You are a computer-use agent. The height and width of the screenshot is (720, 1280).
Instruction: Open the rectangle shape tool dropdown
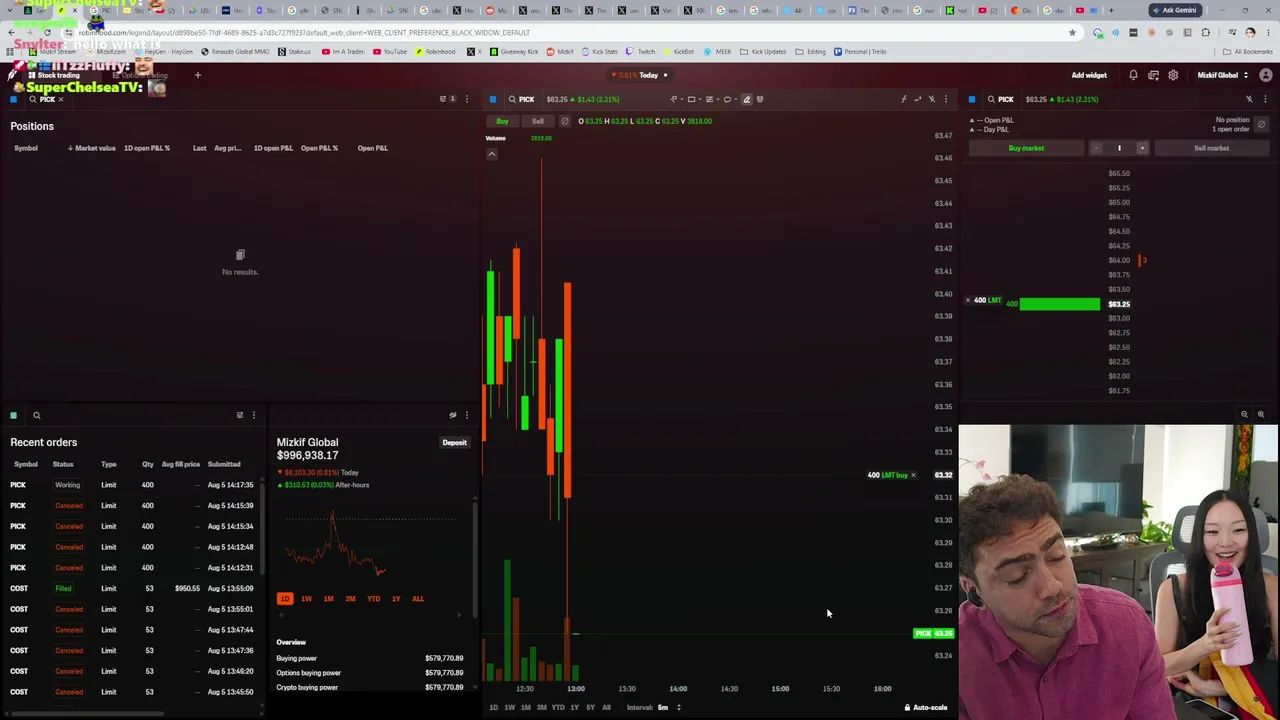coord(694,99)
